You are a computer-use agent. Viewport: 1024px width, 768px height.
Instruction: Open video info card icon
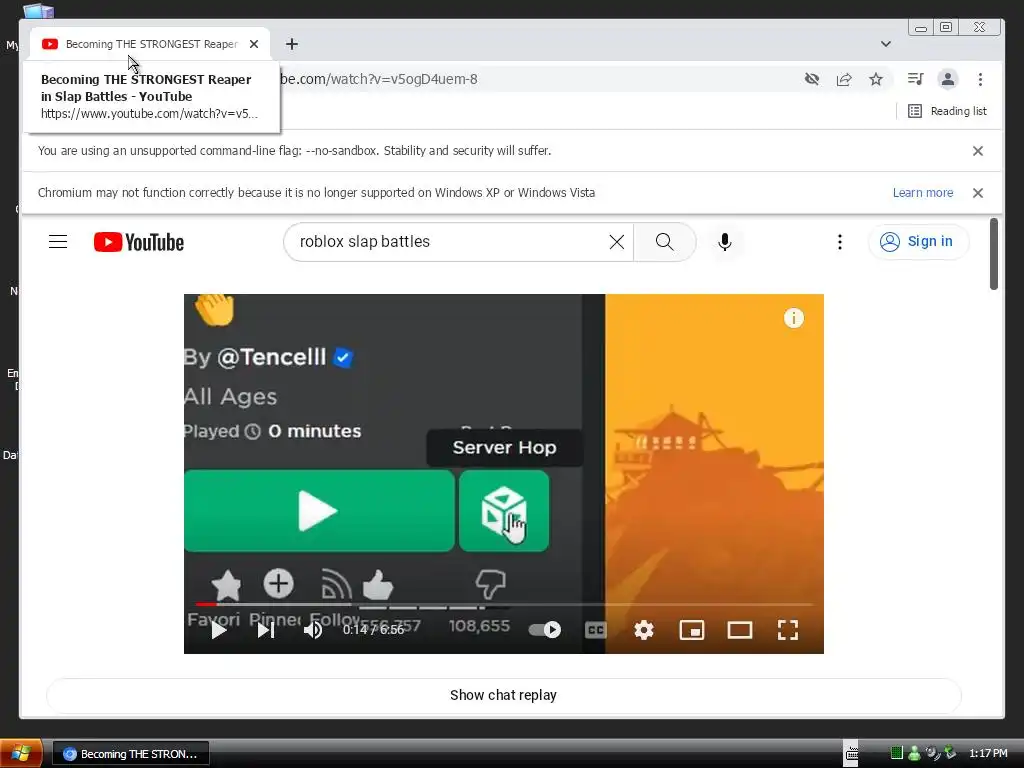793,318
